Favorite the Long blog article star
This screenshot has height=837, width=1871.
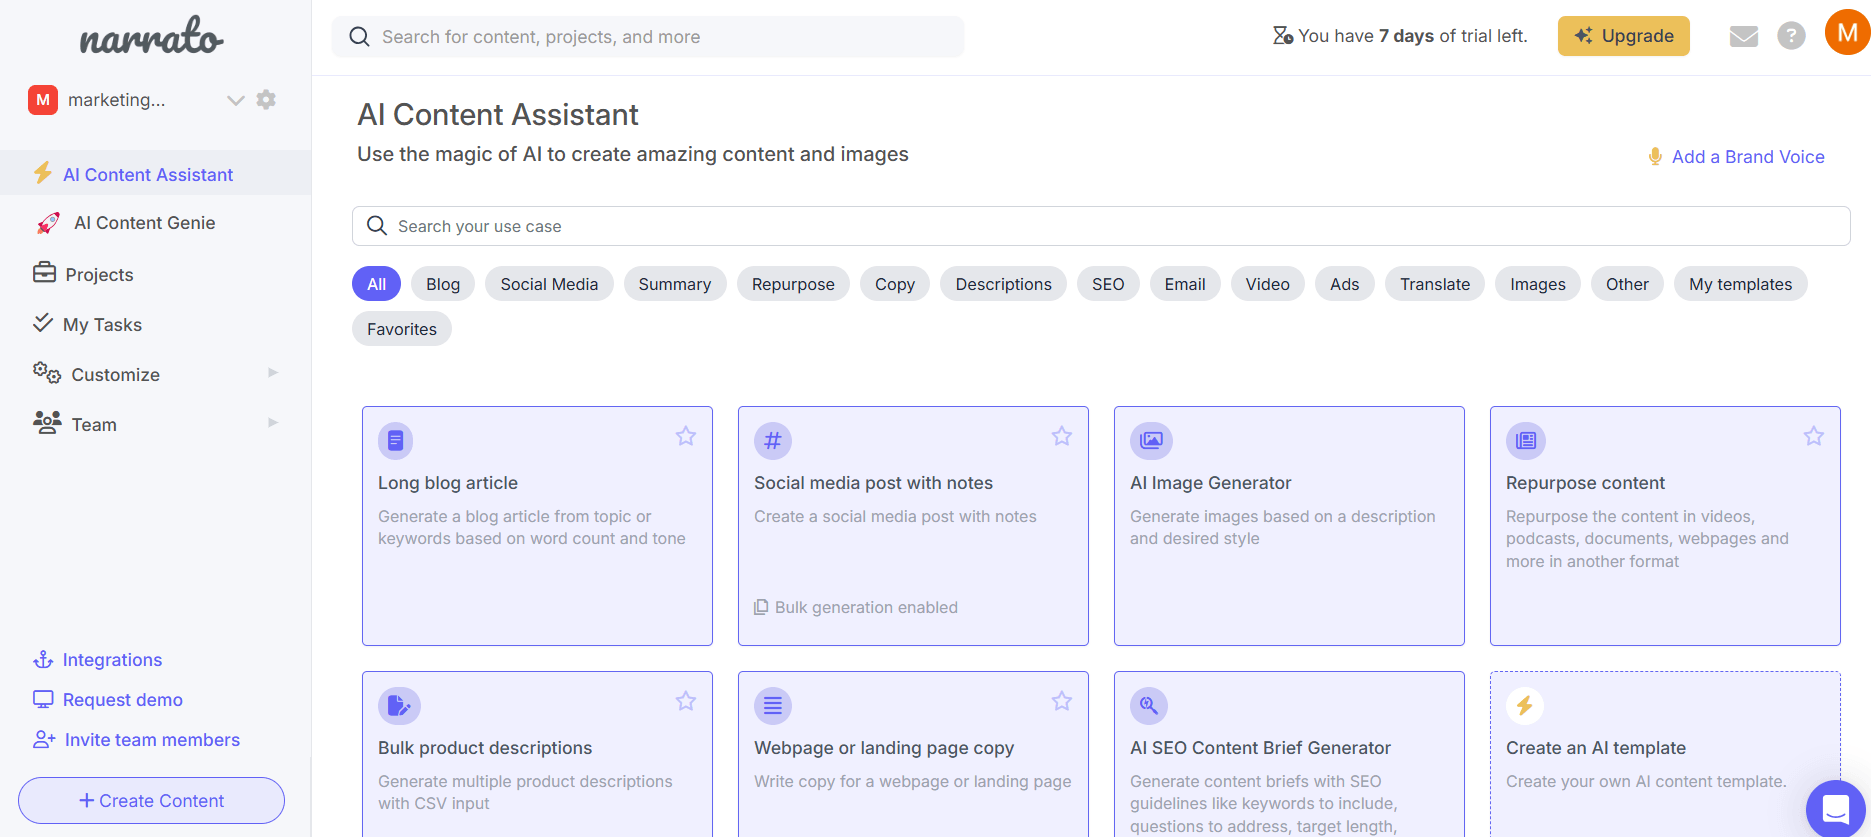686,436
